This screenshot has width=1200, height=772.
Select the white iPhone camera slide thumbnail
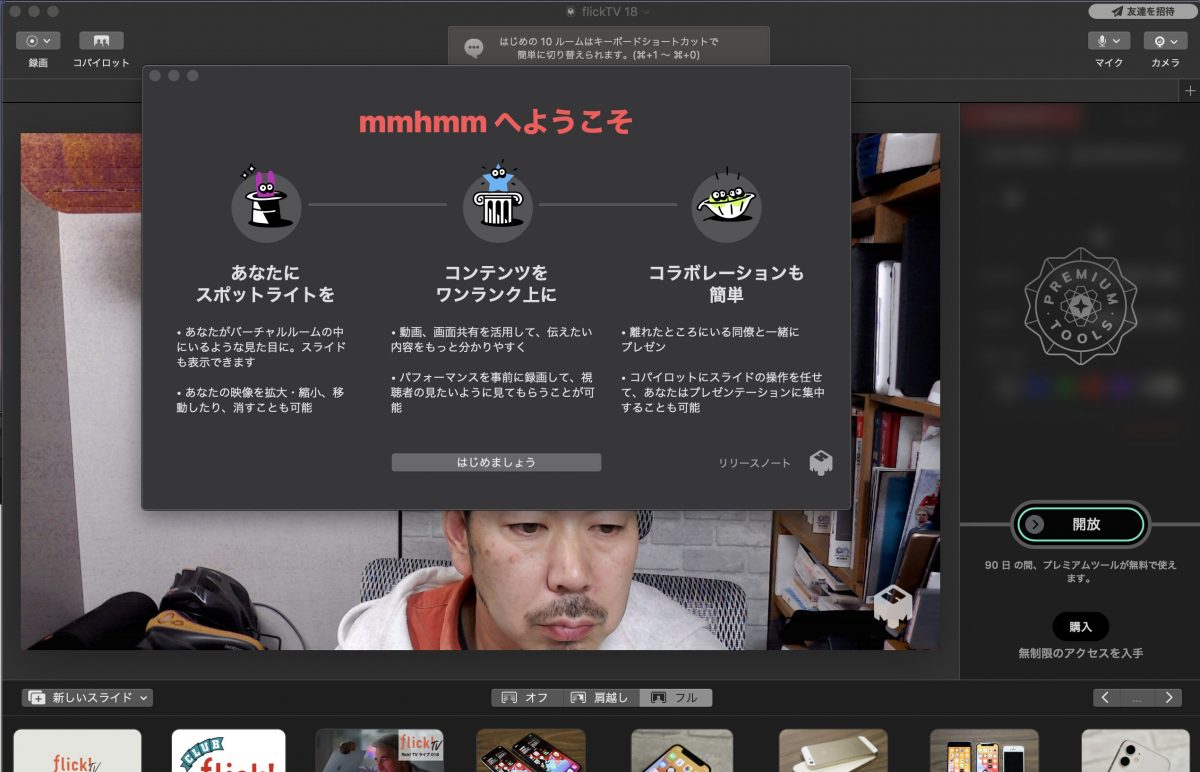point(1135,750)
